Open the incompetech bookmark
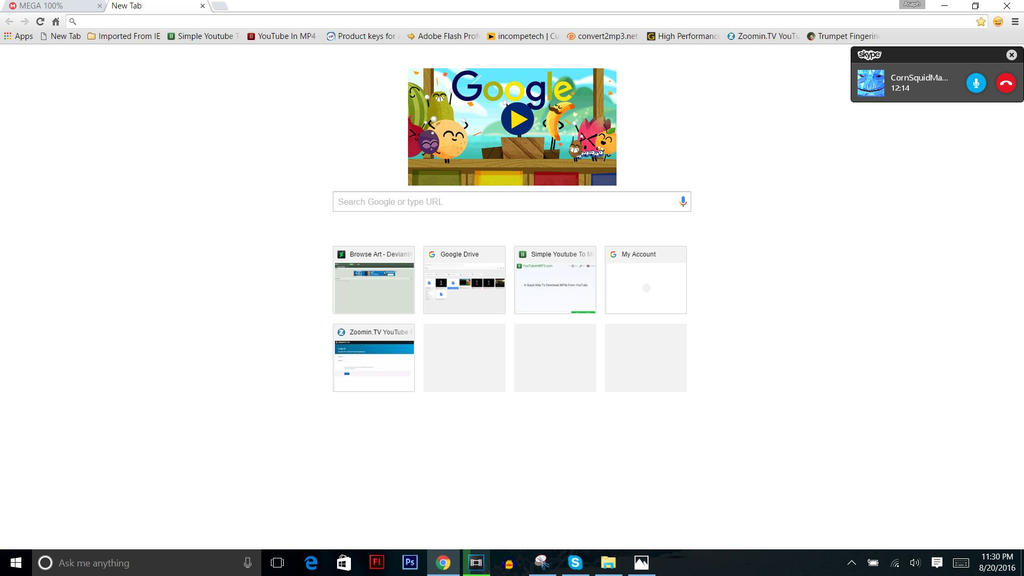This screenshot has width=1024, height=576. pos(523,37)
